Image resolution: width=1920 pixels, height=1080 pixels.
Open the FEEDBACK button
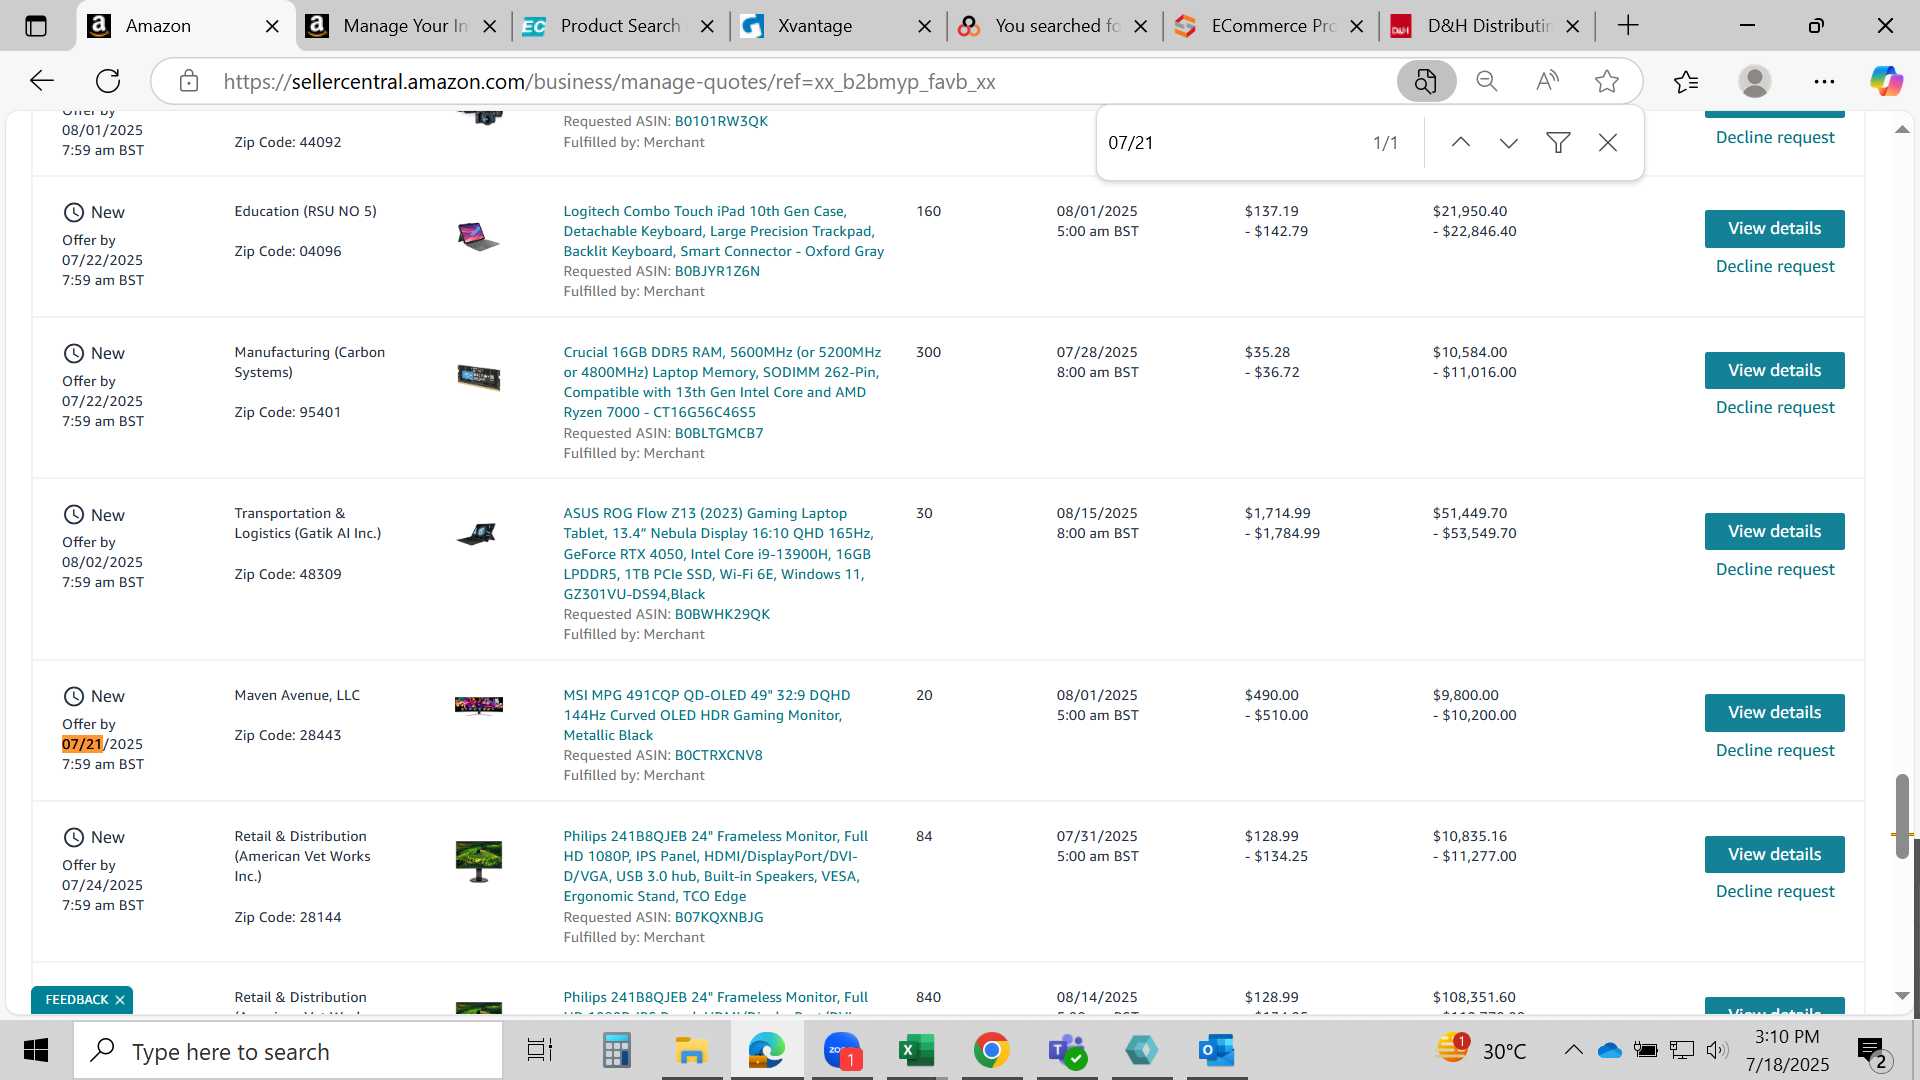coord(76,1000)
